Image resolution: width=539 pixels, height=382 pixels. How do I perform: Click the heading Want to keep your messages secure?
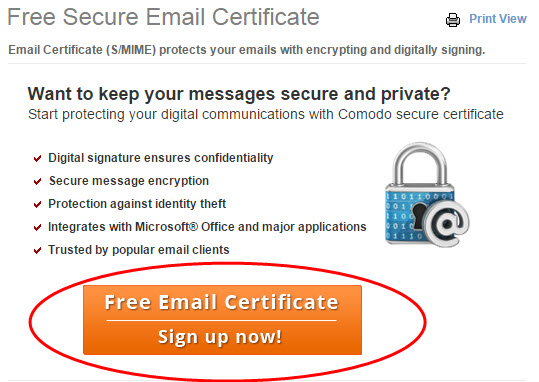[x=239, y=94]
